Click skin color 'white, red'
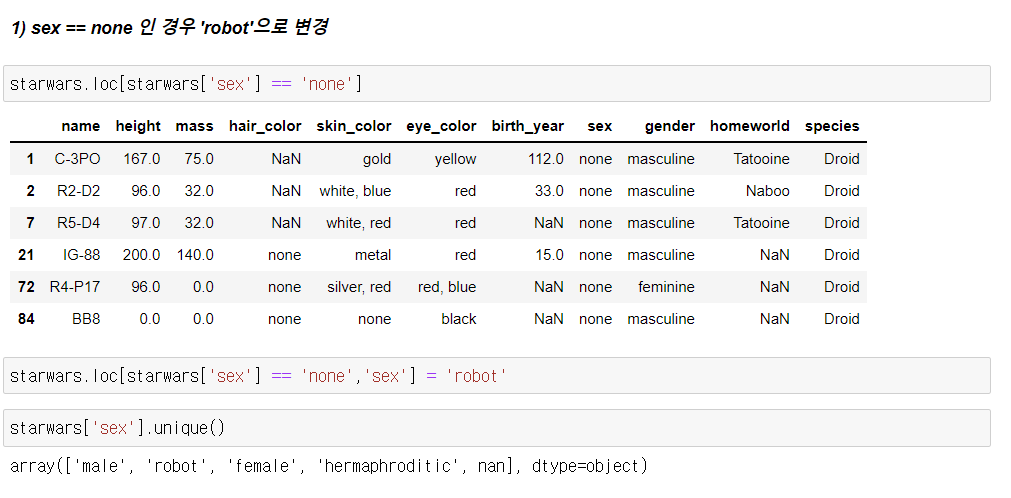Viewport: 1011px width, 498px height. click(358, 223)
